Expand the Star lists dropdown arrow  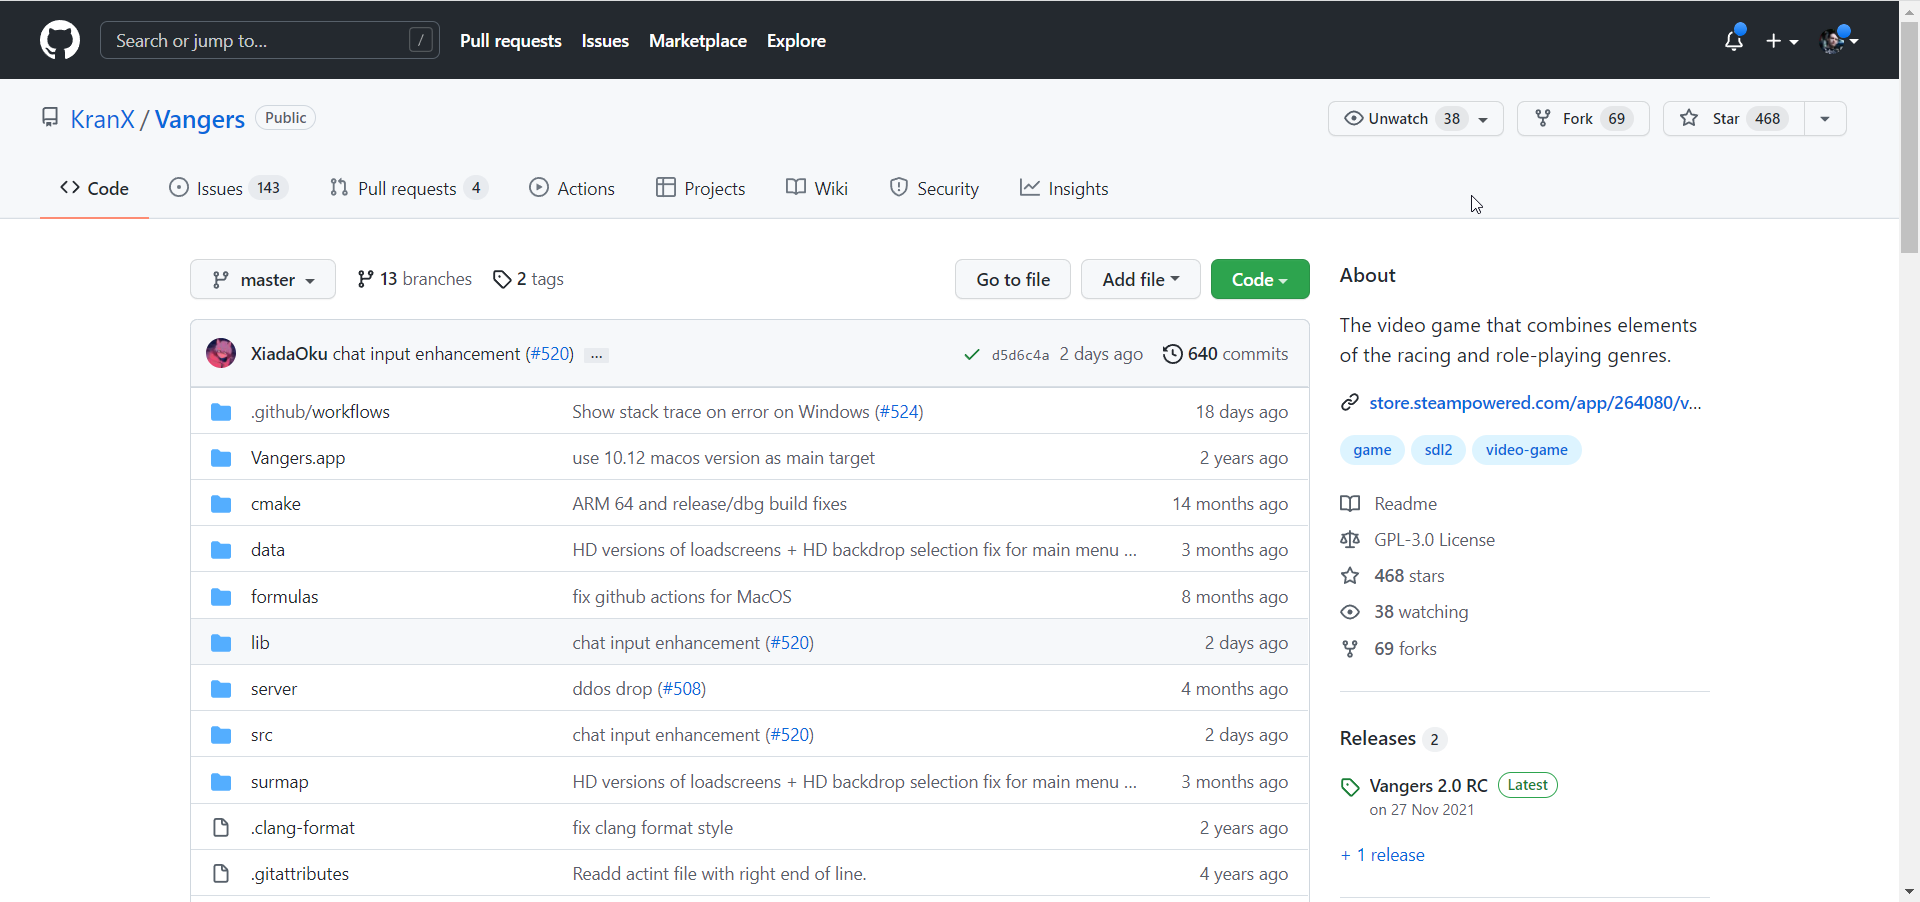pyautogui.click(x=1825, y=118)
